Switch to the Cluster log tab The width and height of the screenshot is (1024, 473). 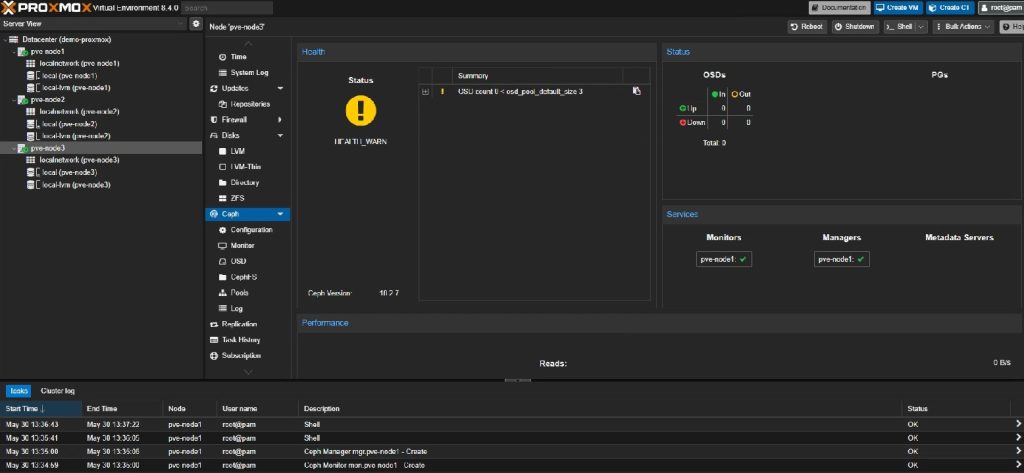(57, 391)
